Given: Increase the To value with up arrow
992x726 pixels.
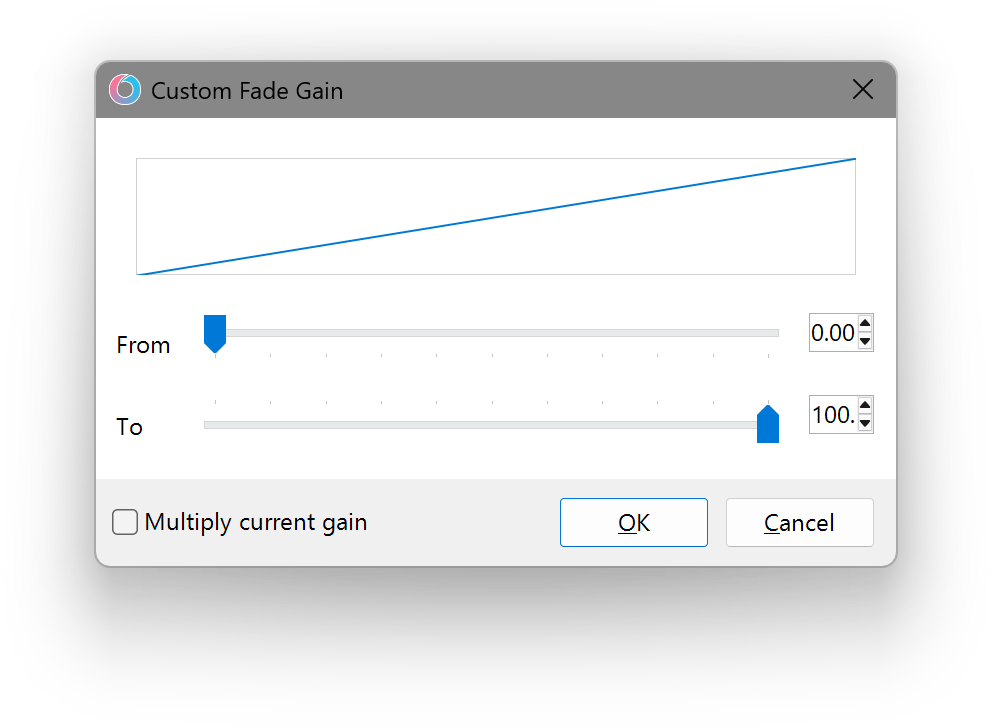Looking at the screenshot, I should (x=865, y=406).
